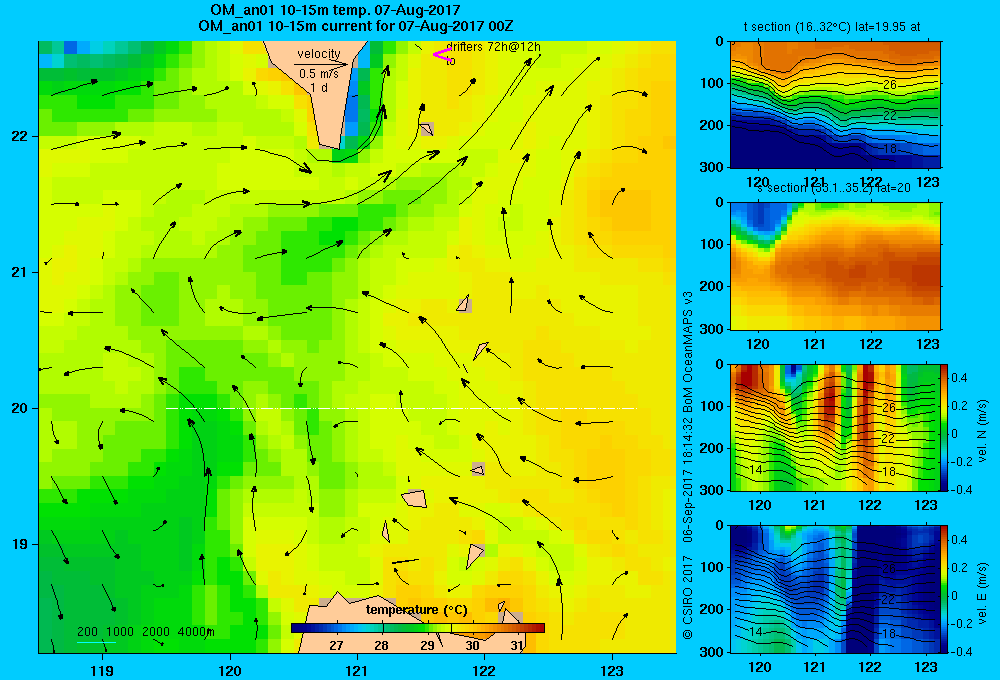Click main map longitude tick '122'
The width and height of the screenshot is (1000, 680).
(485, 670)
